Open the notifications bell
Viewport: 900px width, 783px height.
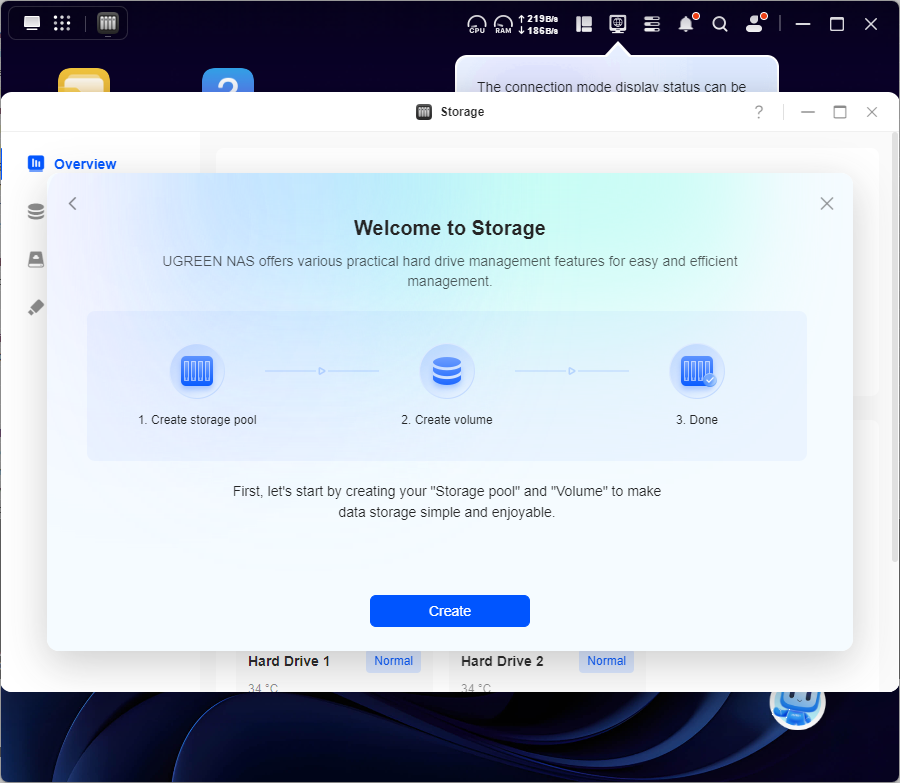coord(686,24)
